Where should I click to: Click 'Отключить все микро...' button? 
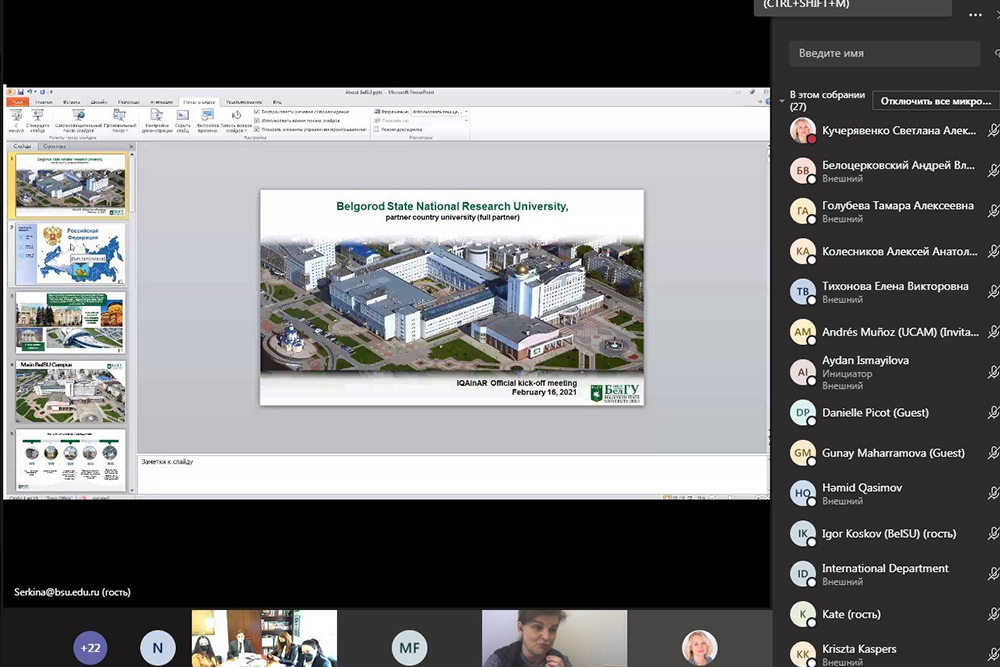pyautogui.click(x=934, y=101)
